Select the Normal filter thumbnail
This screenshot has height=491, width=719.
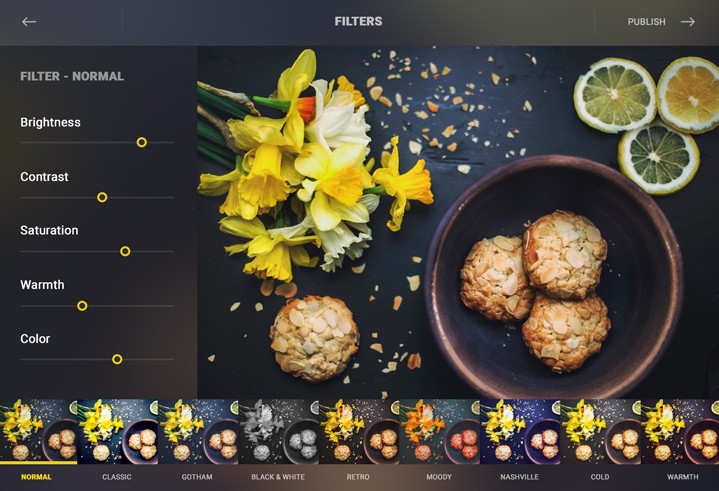(x=39, y=431)
